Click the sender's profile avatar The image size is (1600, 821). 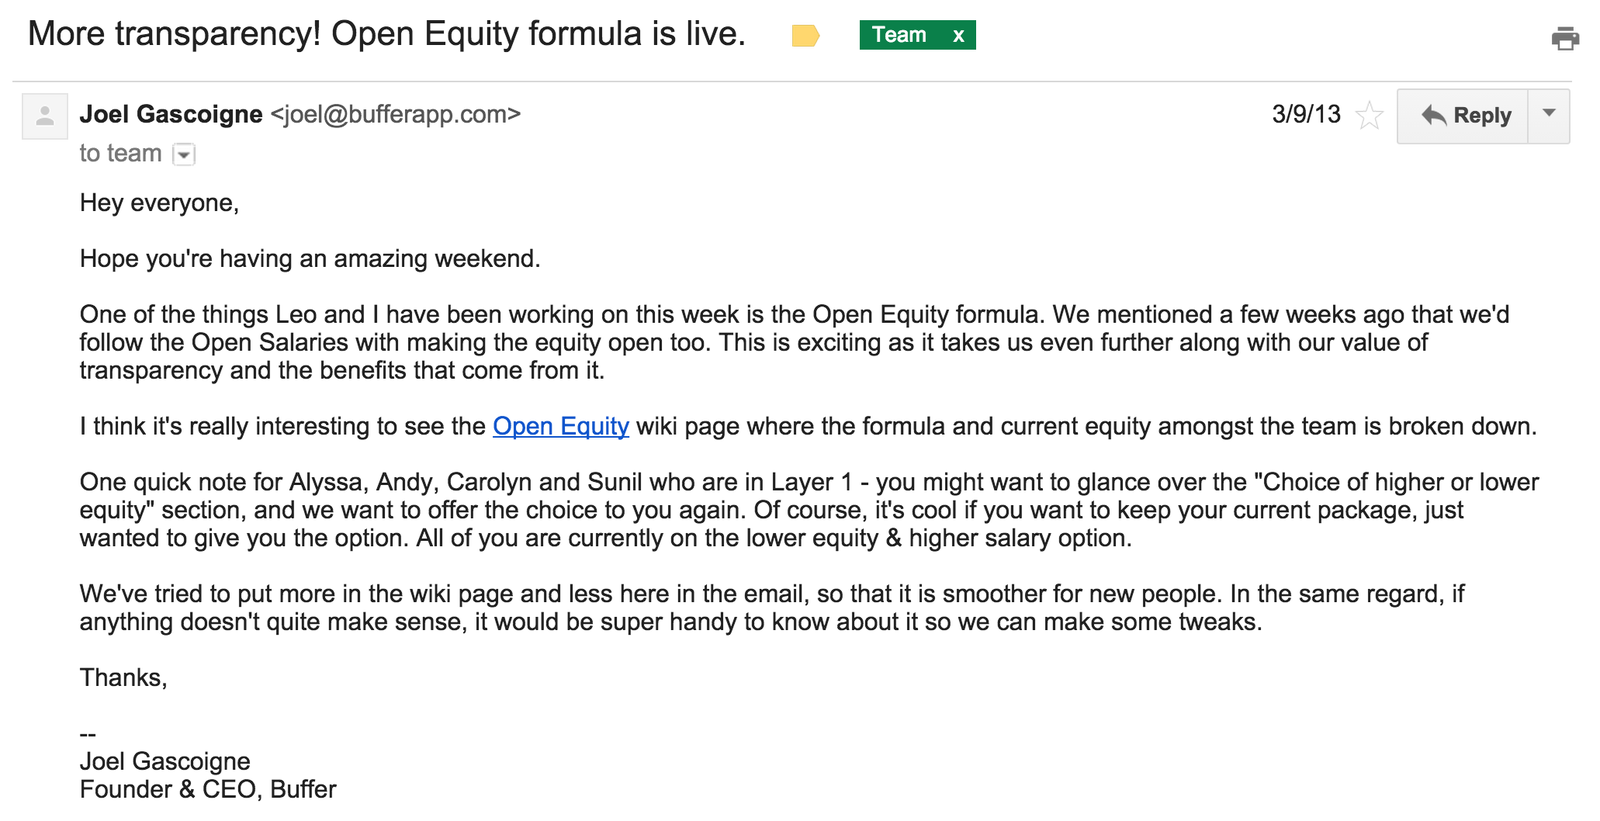click(x=45, y=116)
